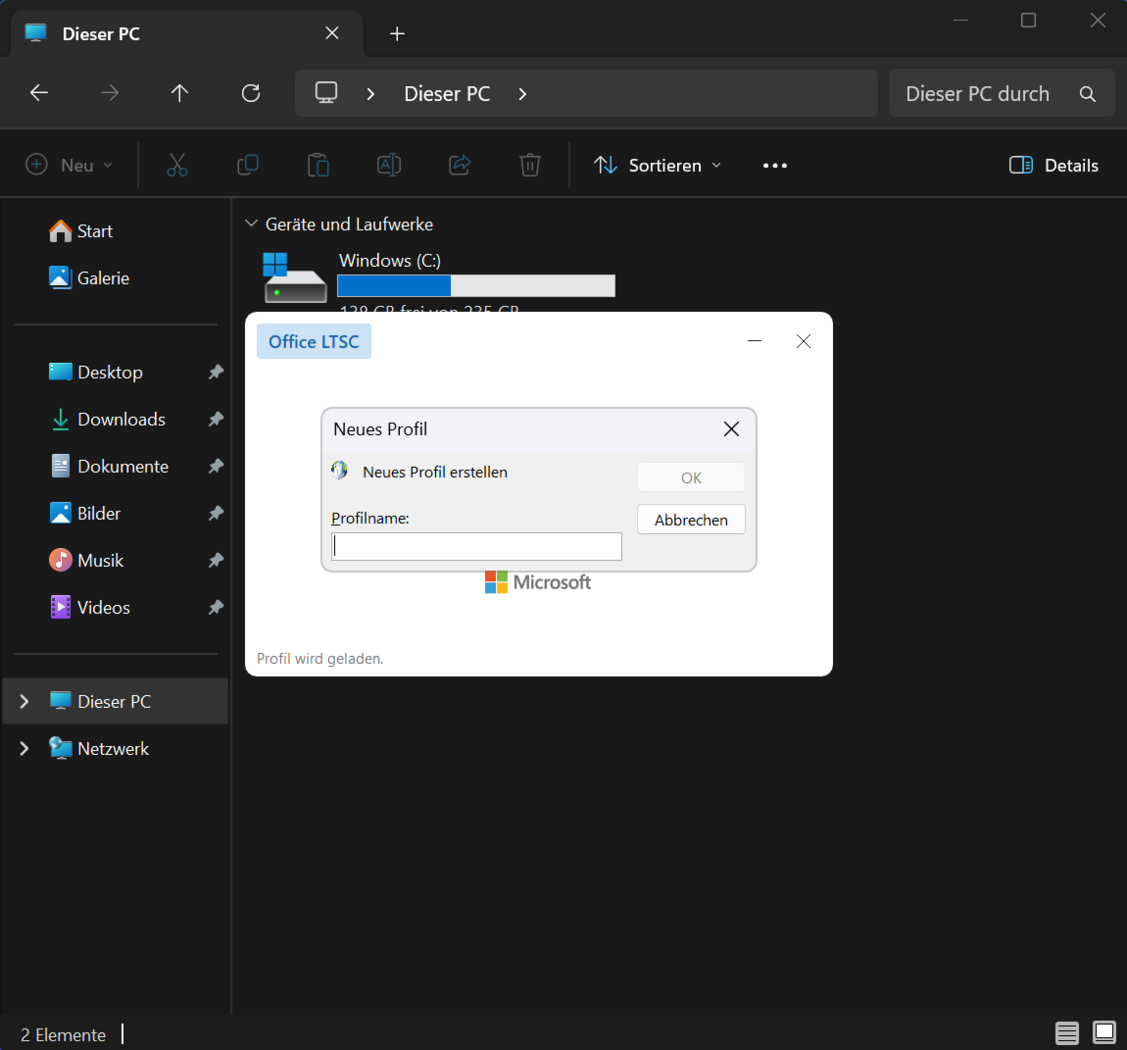This screenshot has height=1050, width=1127.
Task: Click the Cut scissors icon
Action: point(178,165)
